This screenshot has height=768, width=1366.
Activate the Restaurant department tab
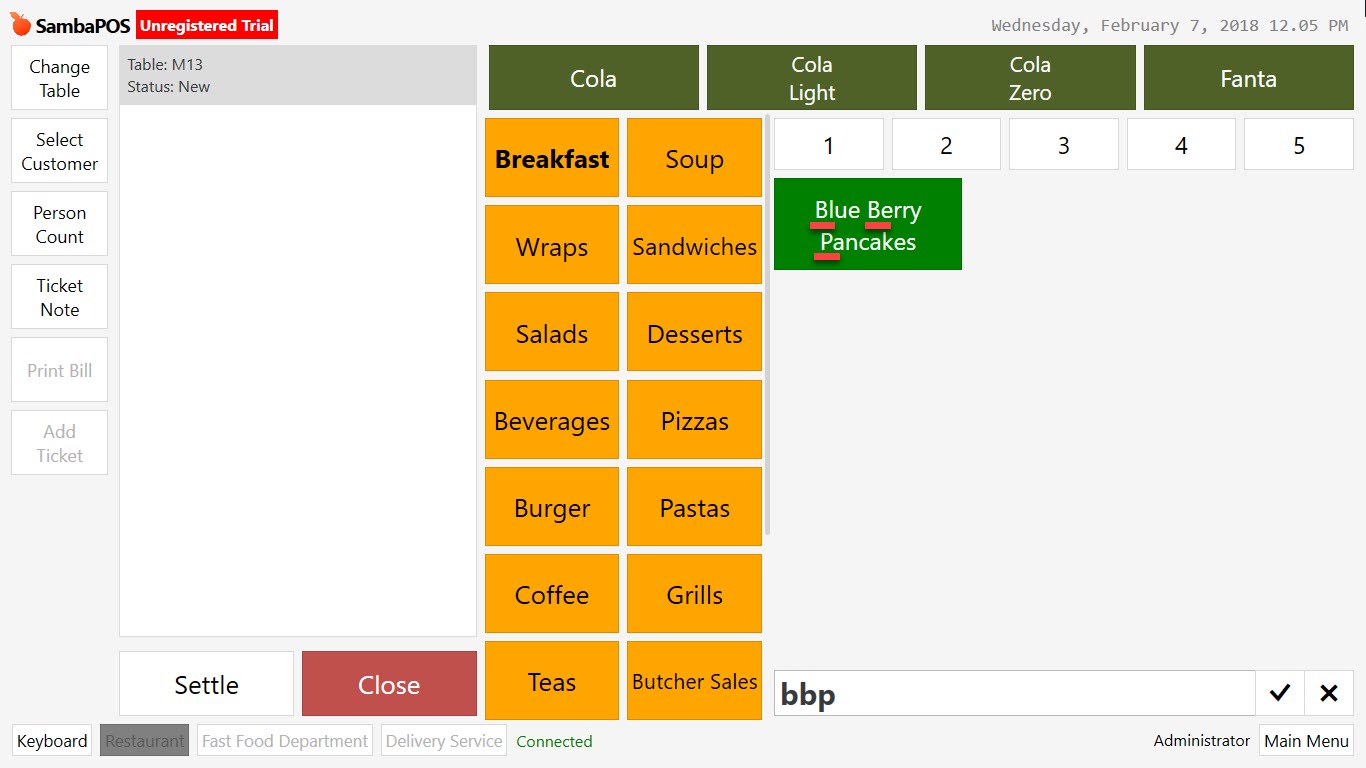[144, 741]
